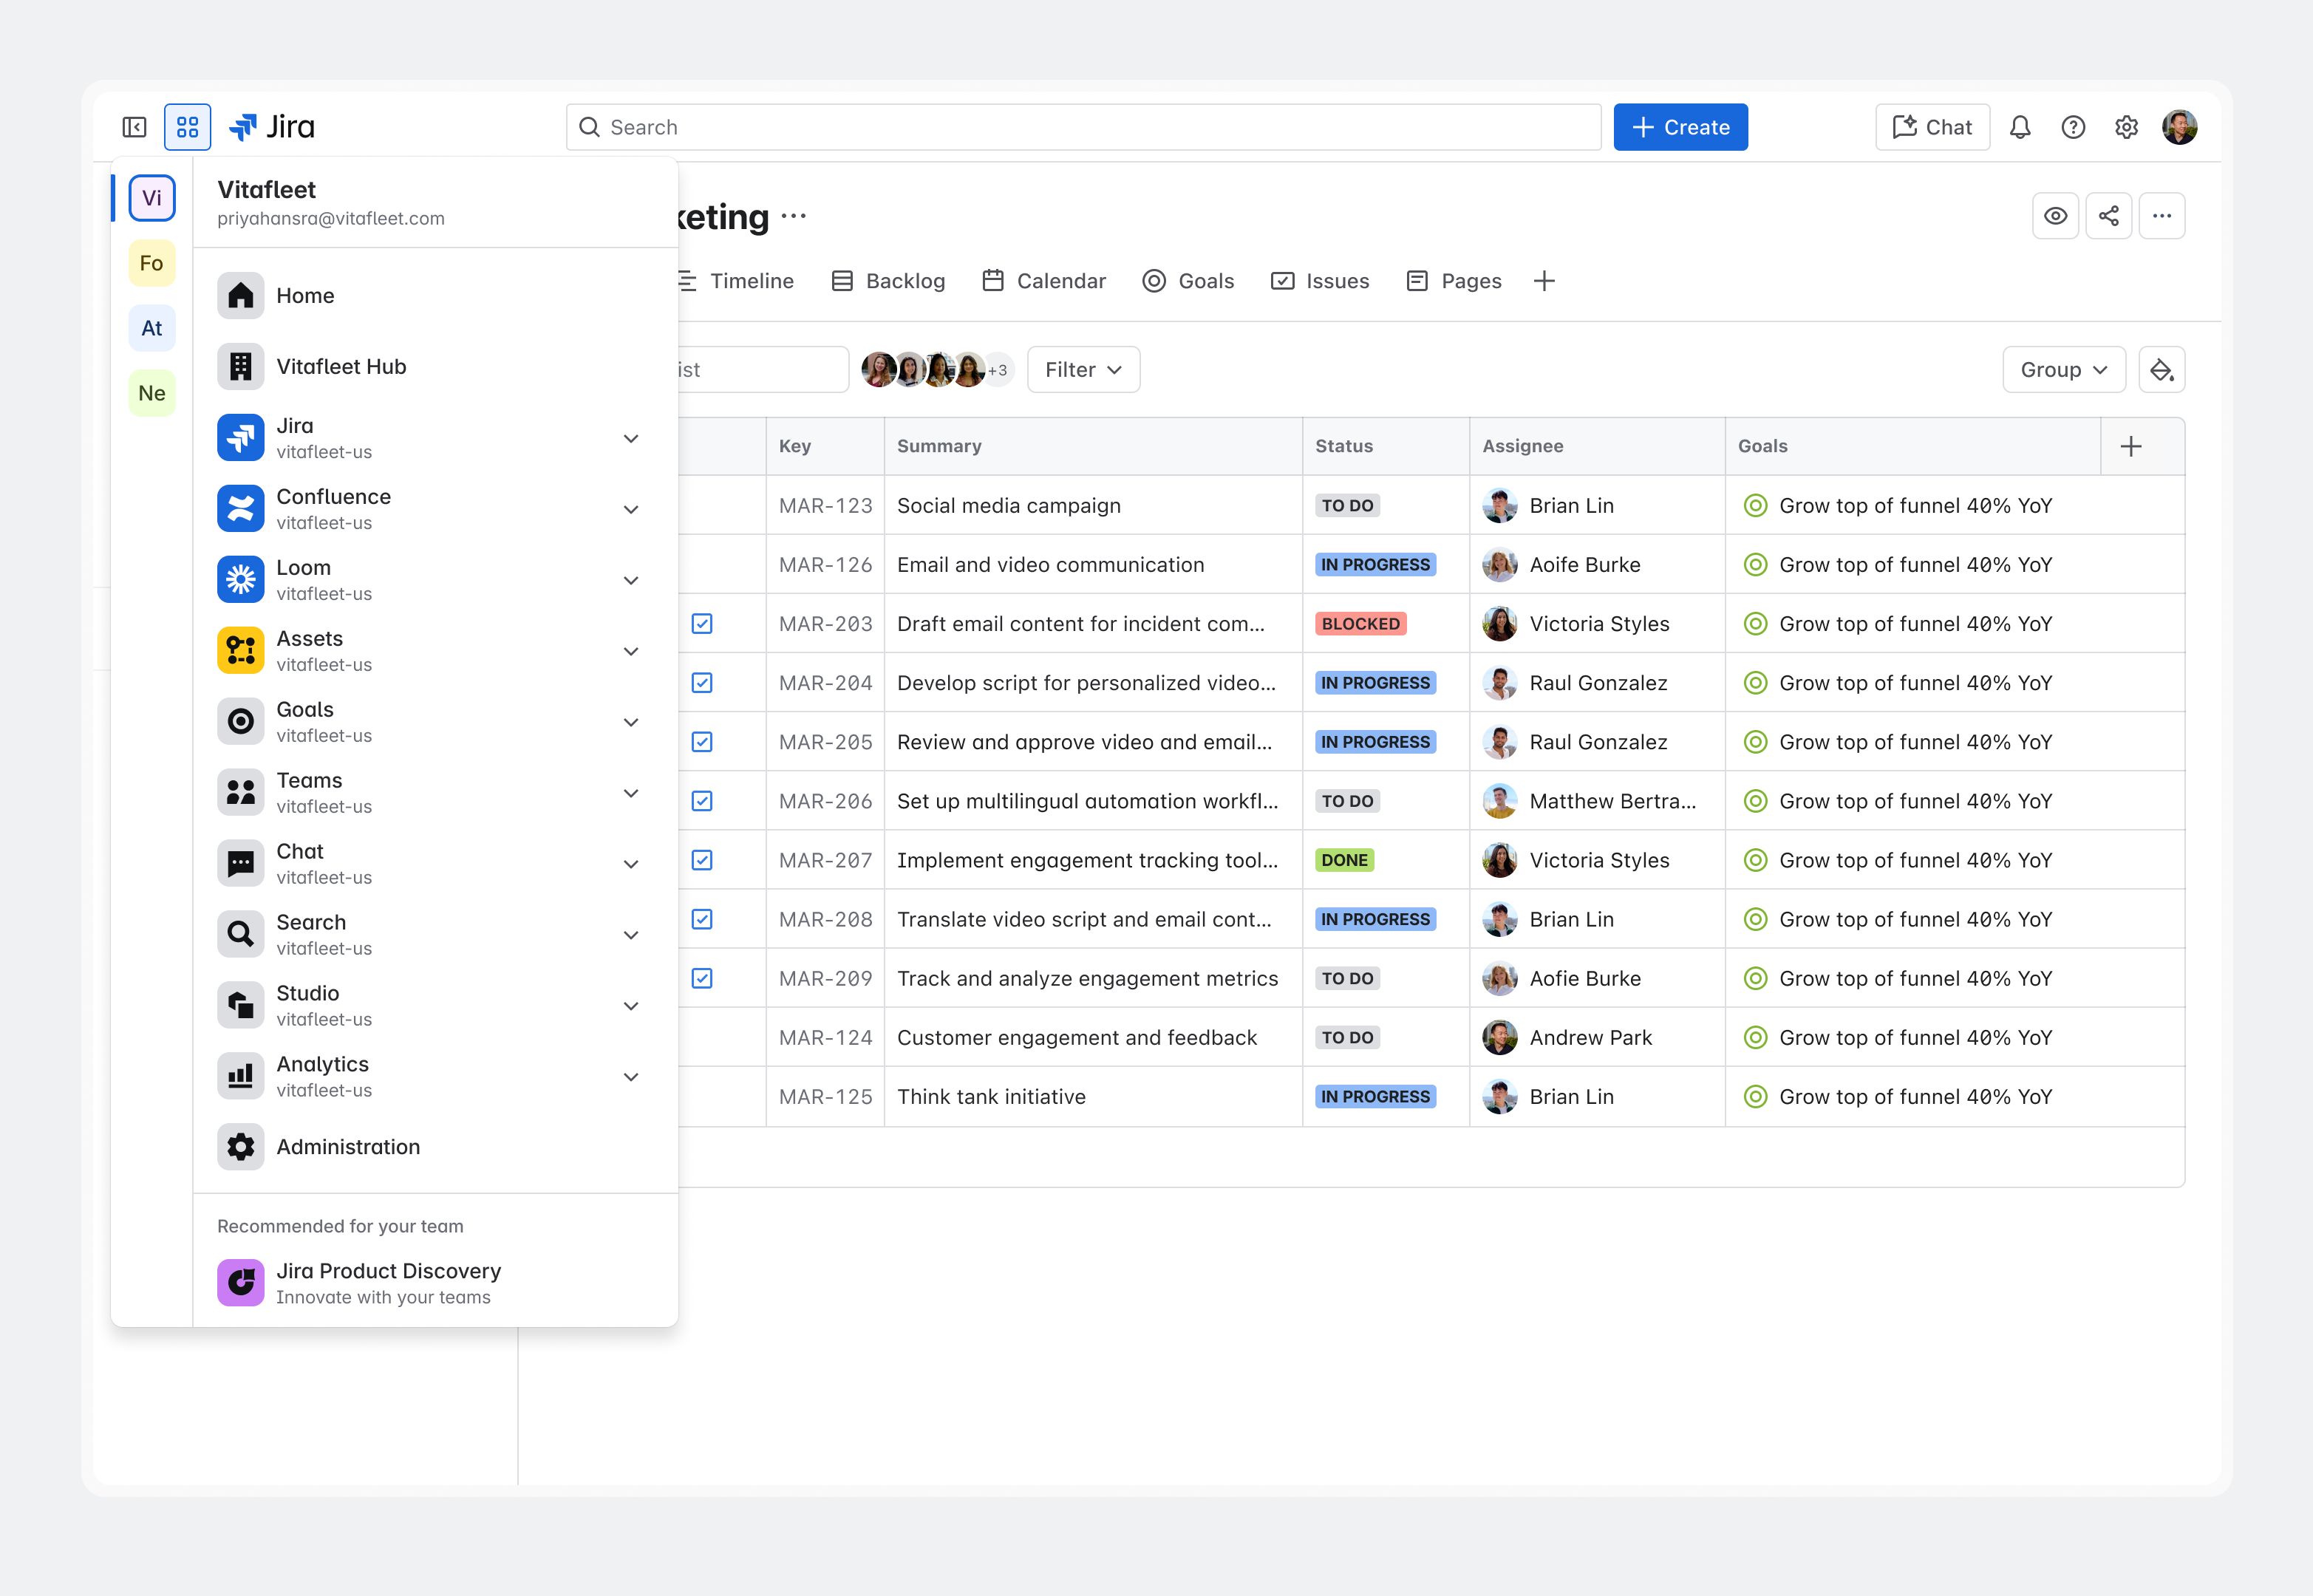
Task: Open the more actions ellipsis button top right
Action: tap(2161, 216)
